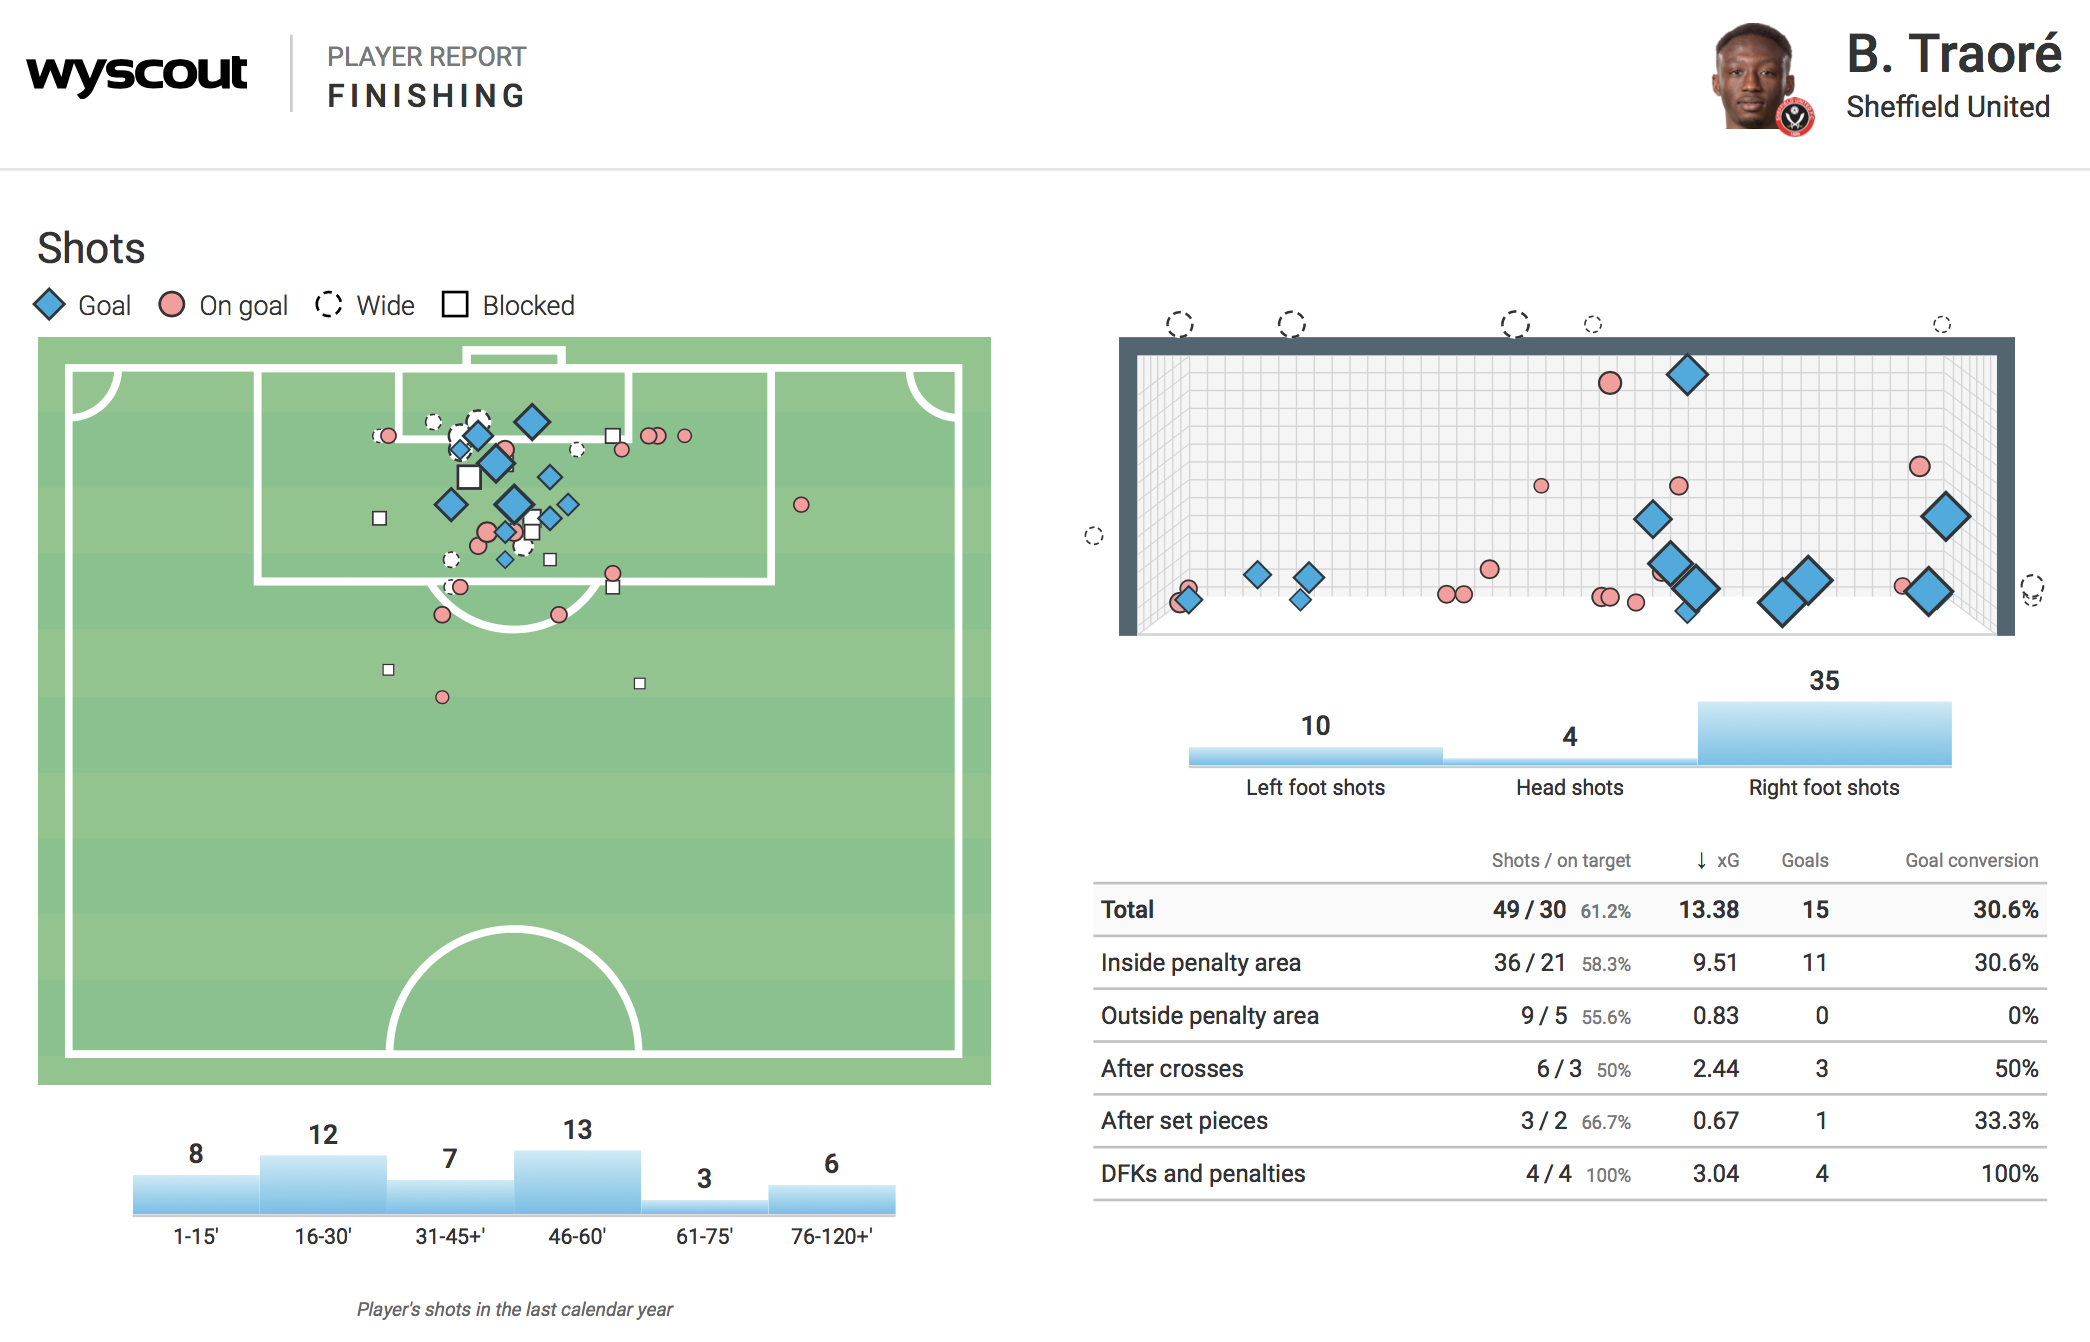This screenshot has height=1342, width=2090.
Task: Click the Outside penalty area row
Action: tap(1569, 1016)
